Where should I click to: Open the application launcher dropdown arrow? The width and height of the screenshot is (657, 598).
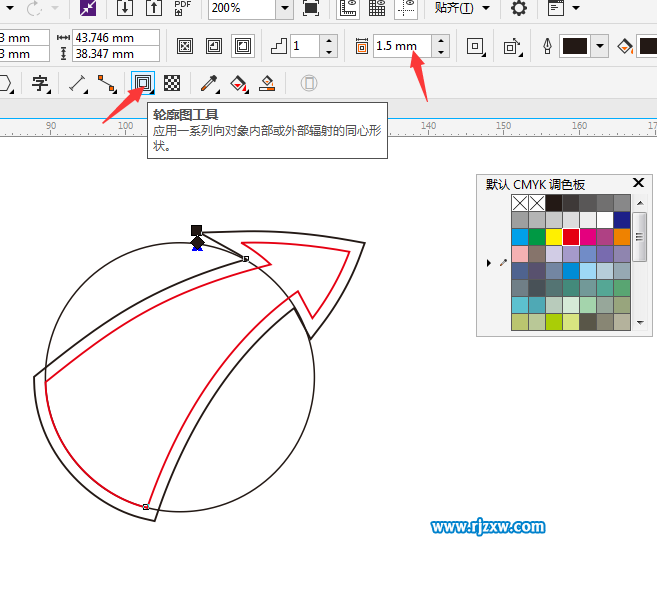(x=576, y=8)
